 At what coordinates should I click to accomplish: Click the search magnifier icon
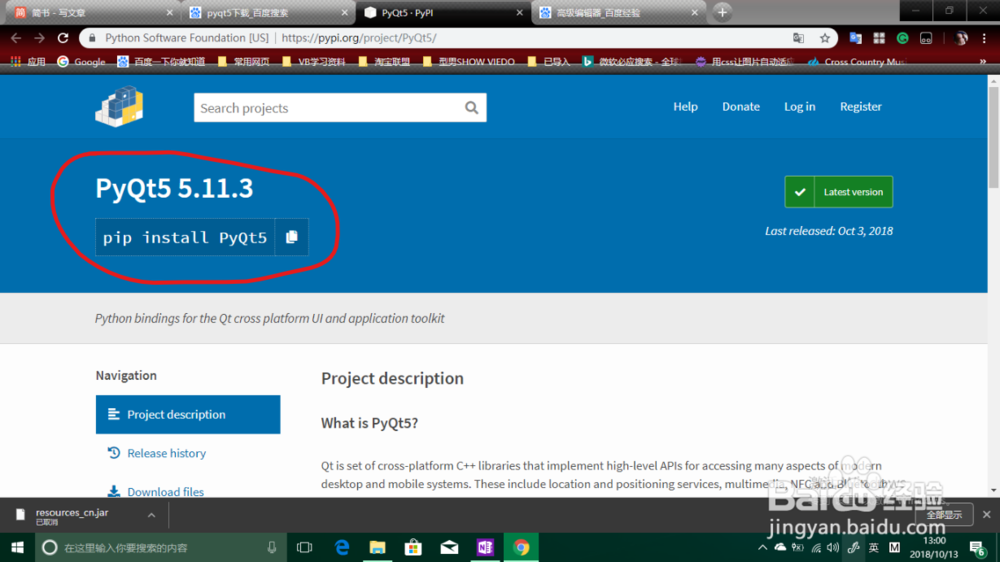point(471,108)
